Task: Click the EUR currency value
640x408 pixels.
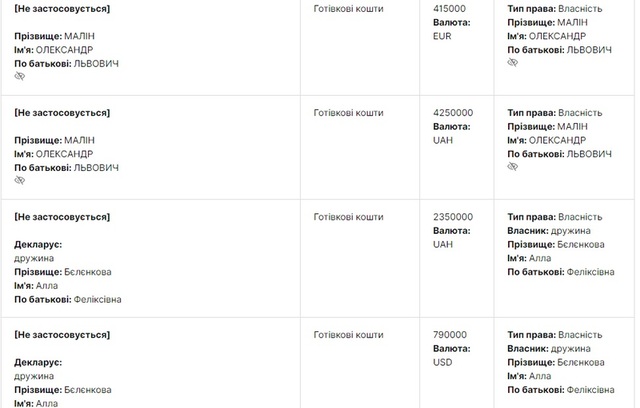Action: 442,36
